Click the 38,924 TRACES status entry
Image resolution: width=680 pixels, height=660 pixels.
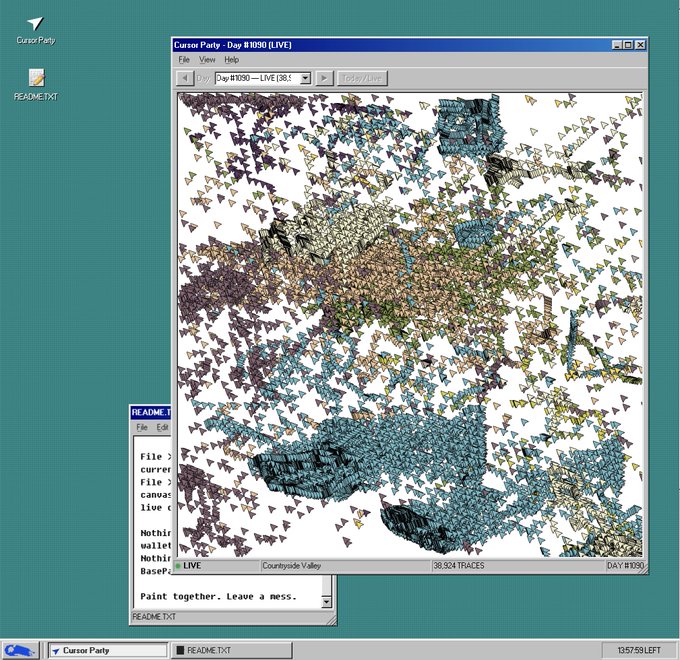pyautogui.click(x=459, y=565)
